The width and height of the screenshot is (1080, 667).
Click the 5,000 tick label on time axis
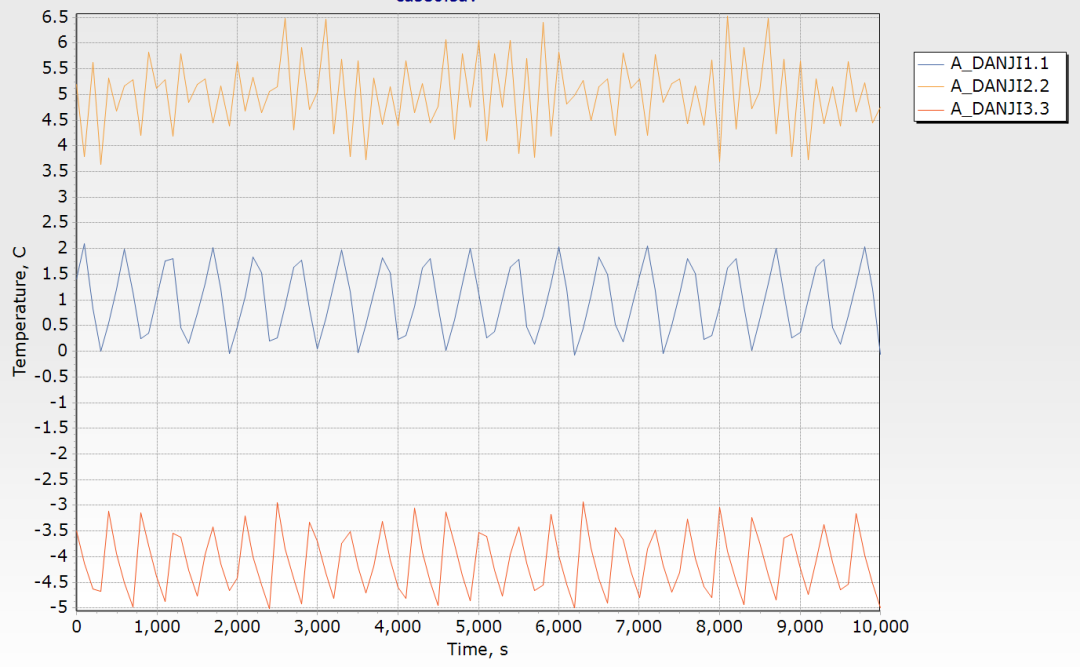tap(478, 627)
